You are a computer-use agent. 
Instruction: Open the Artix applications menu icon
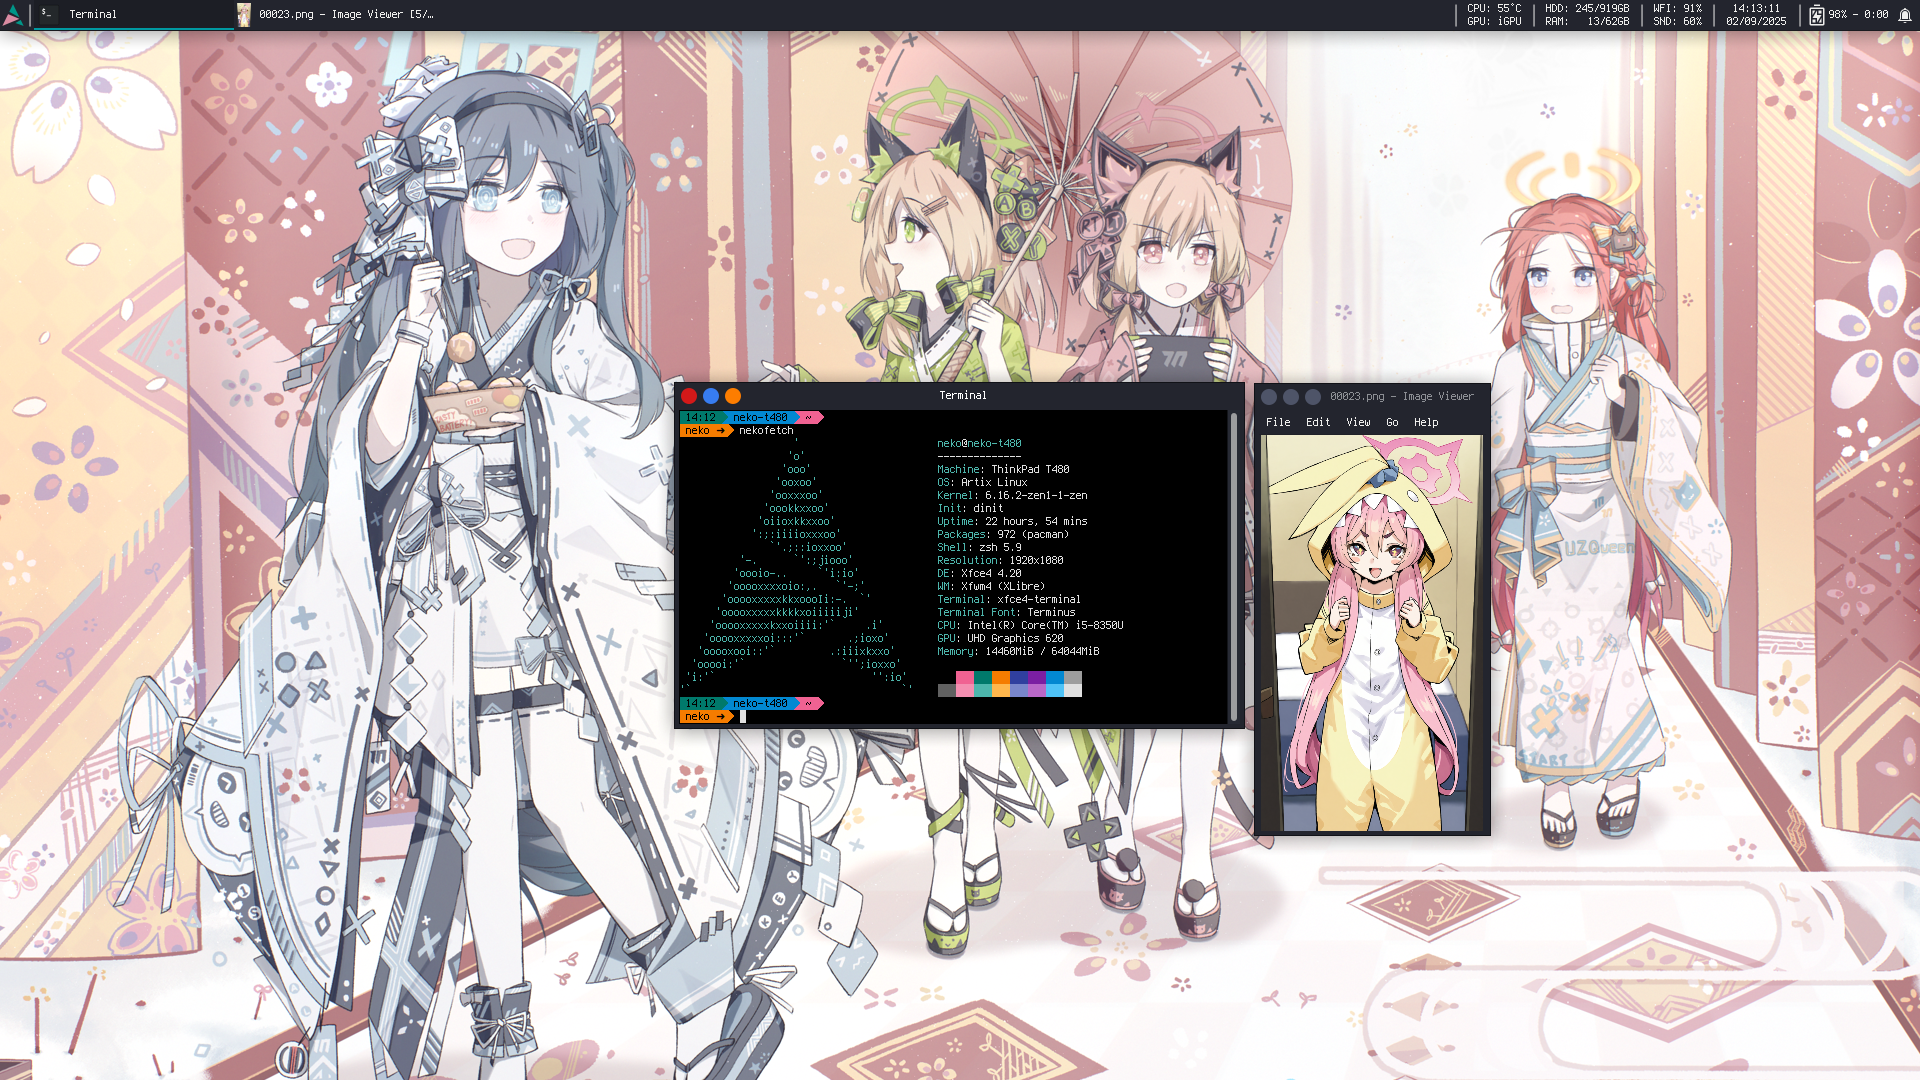pos(13,15)
